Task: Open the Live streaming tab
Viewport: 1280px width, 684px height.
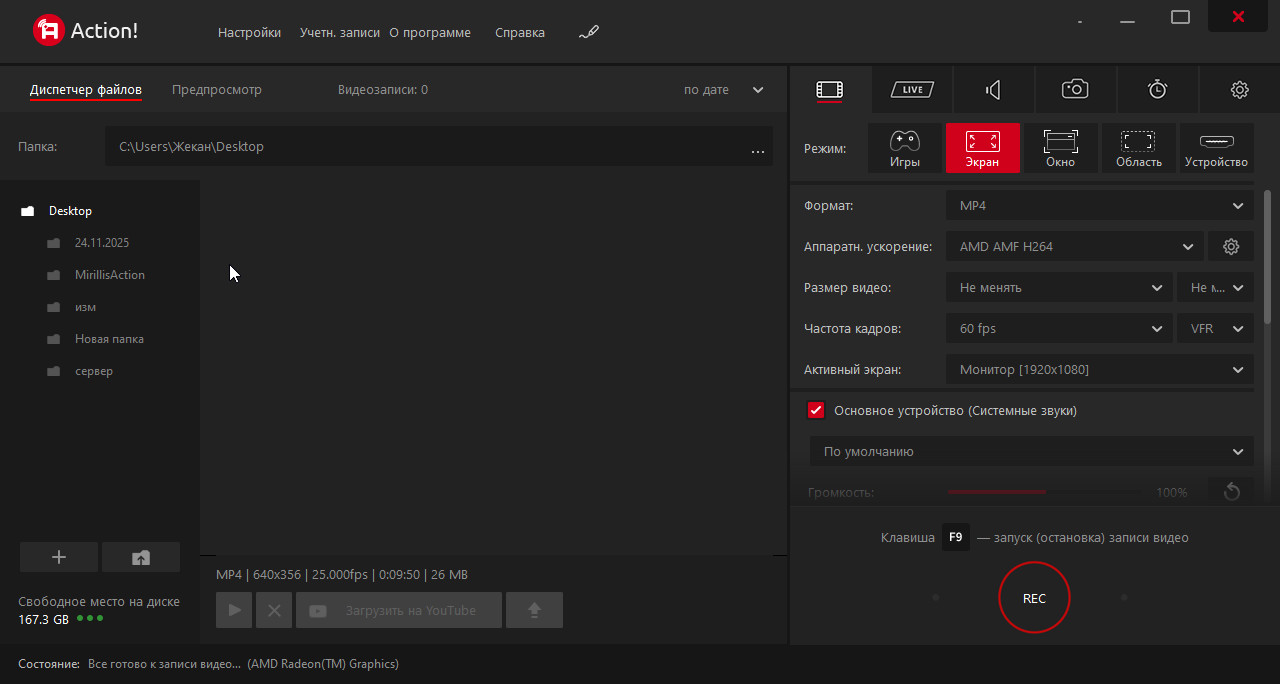Action: 911,90
